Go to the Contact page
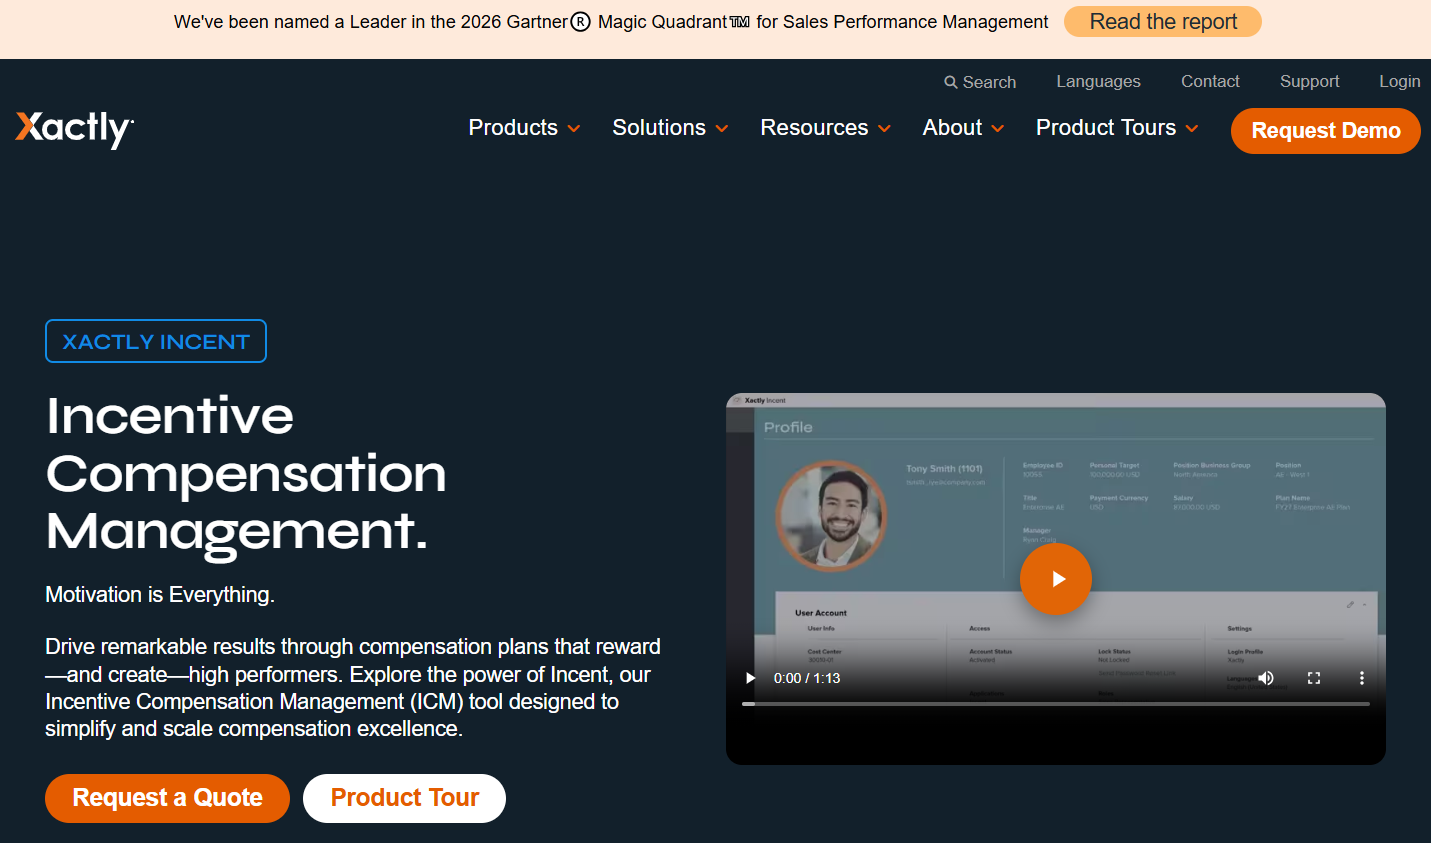1431x843 pixels. [1210, 81]
